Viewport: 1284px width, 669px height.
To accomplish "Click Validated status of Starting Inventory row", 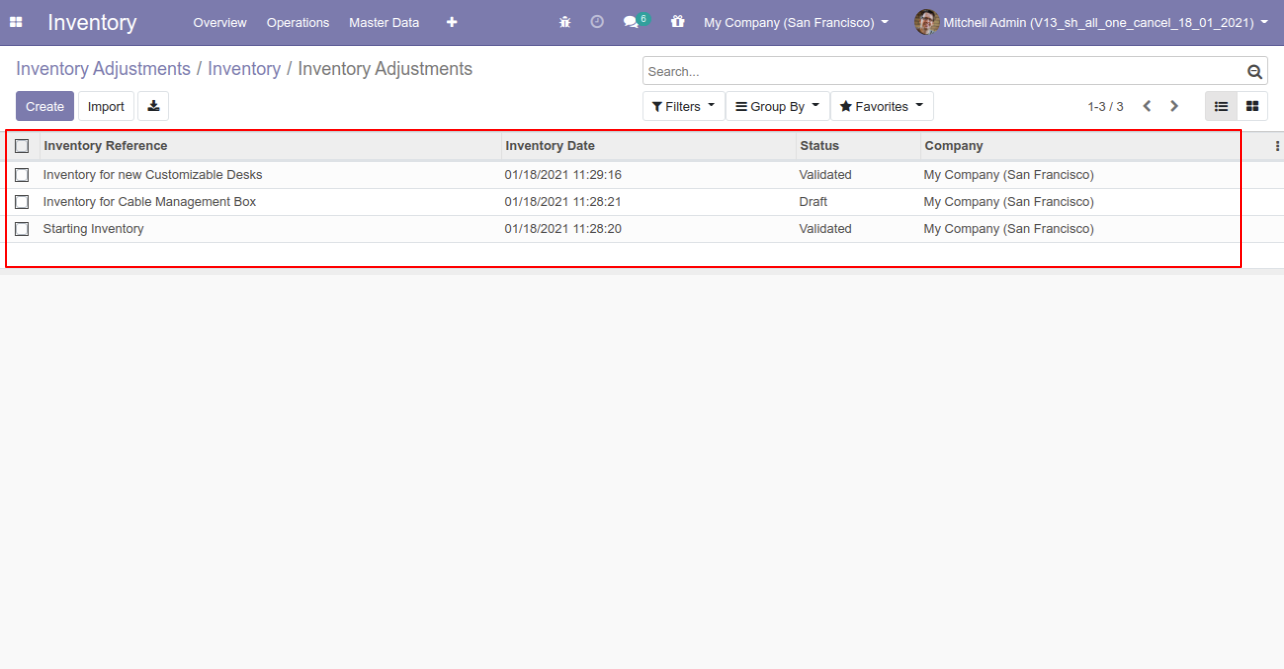I will (x=825, y=229).
